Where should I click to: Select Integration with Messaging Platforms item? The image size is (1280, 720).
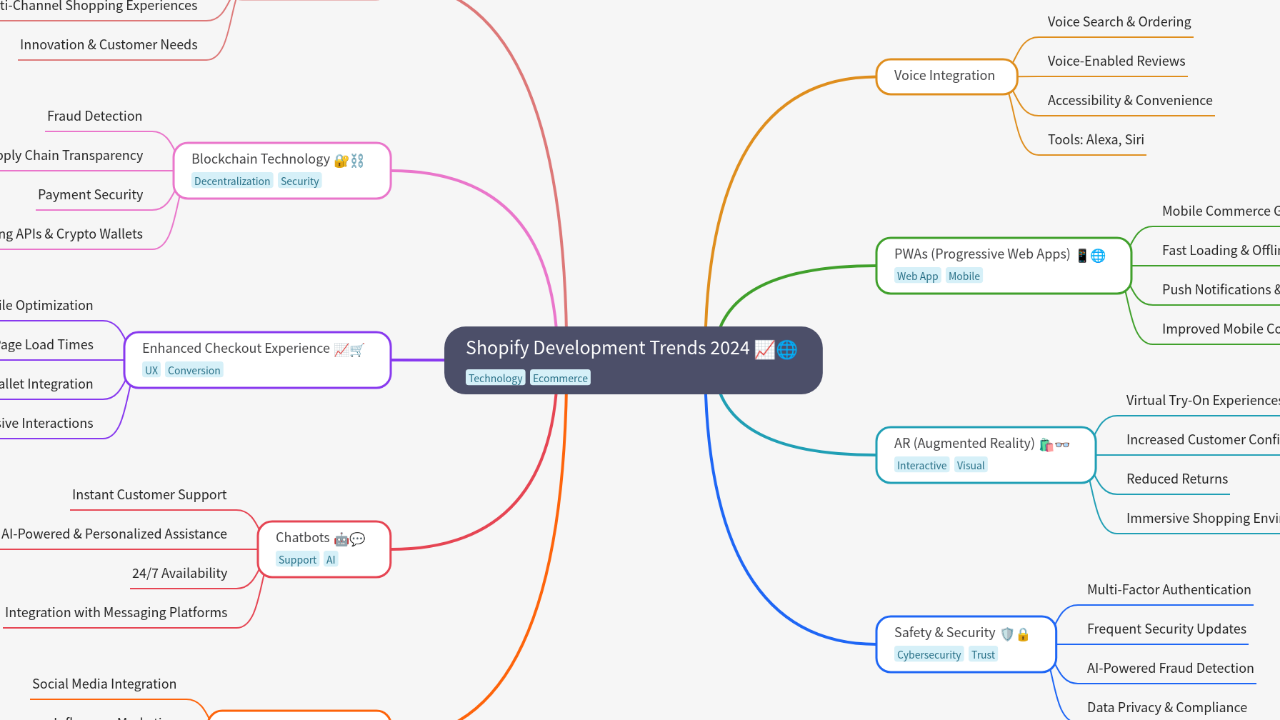point(116,613)
